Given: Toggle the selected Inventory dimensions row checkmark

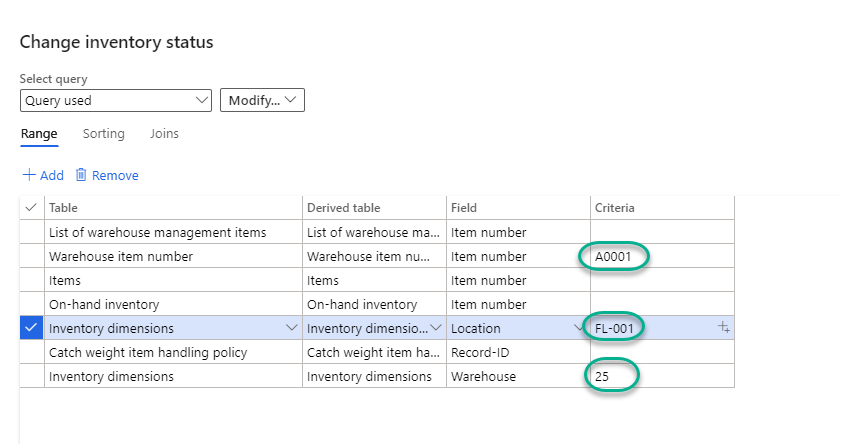Looking at the screenshot, I should 32,328.
